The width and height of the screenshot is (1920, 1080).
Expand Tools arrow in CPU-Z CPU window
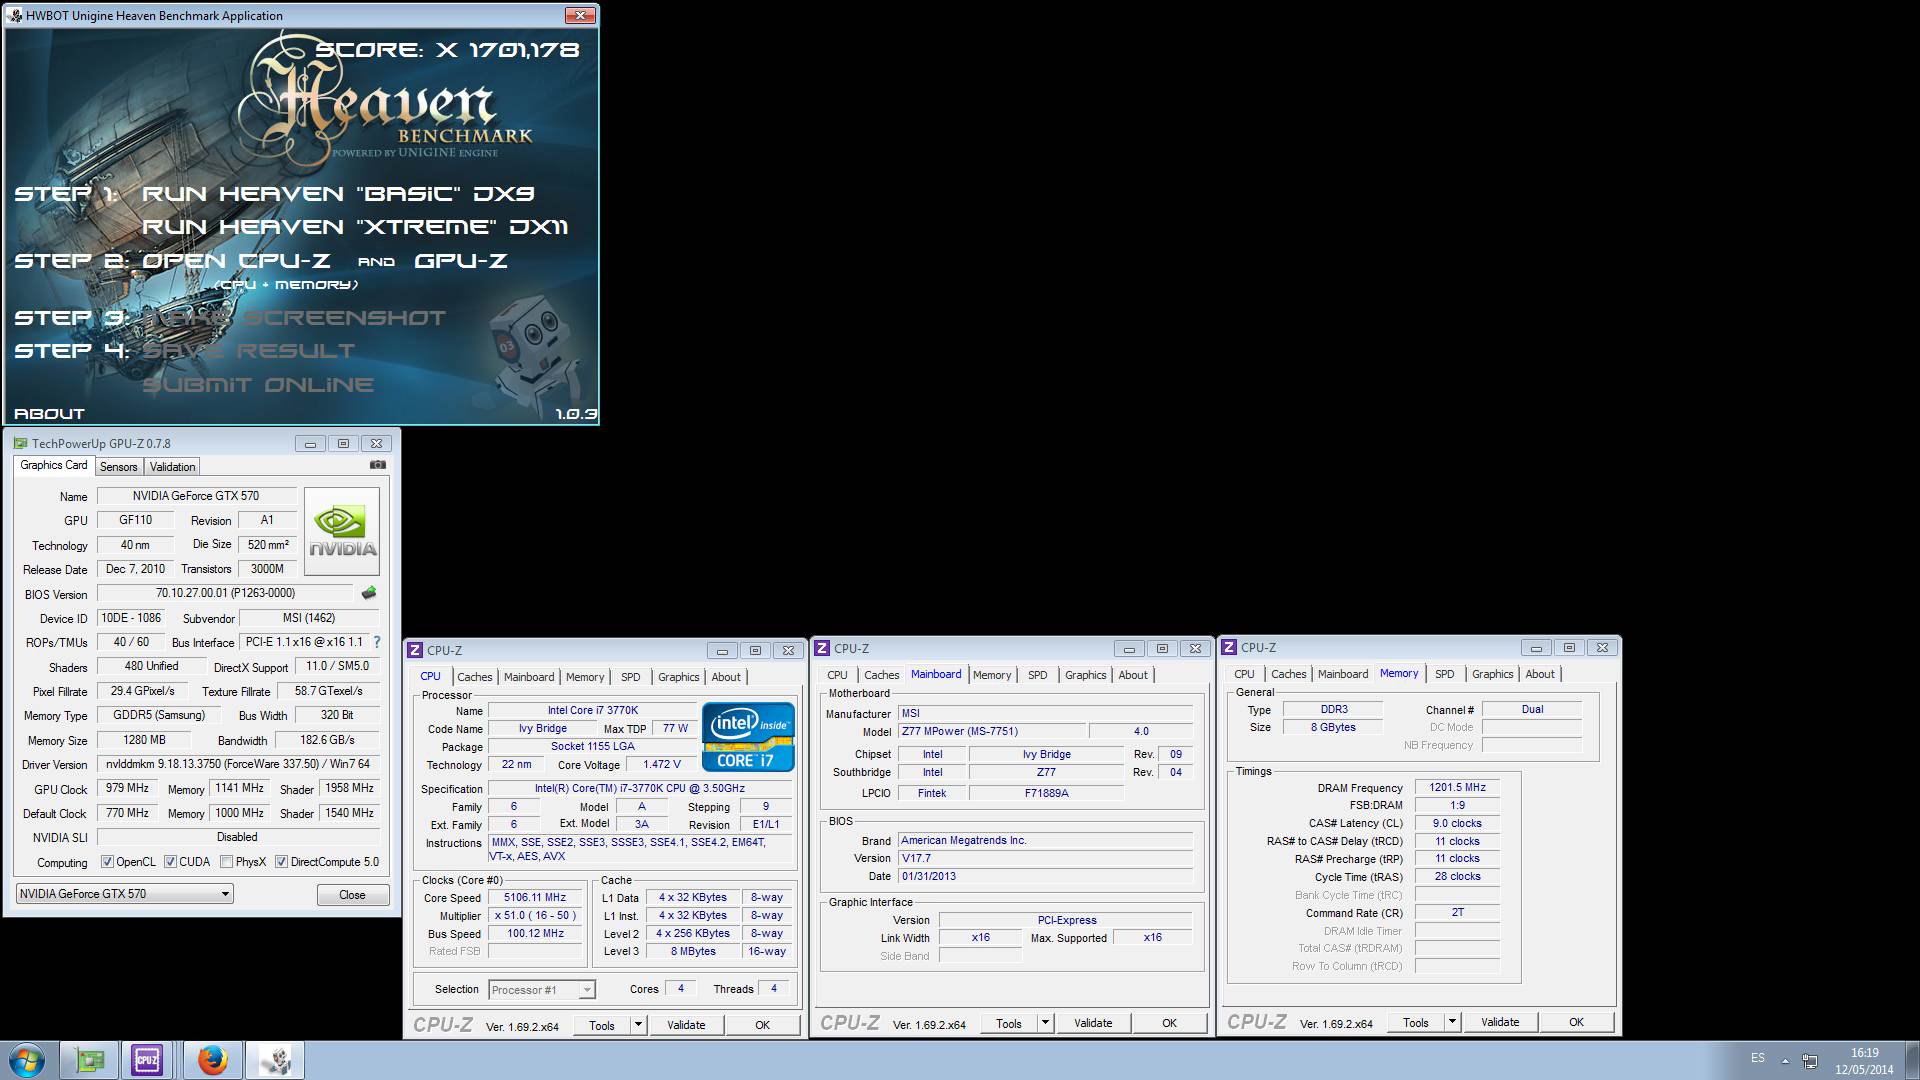(638, 1025)
